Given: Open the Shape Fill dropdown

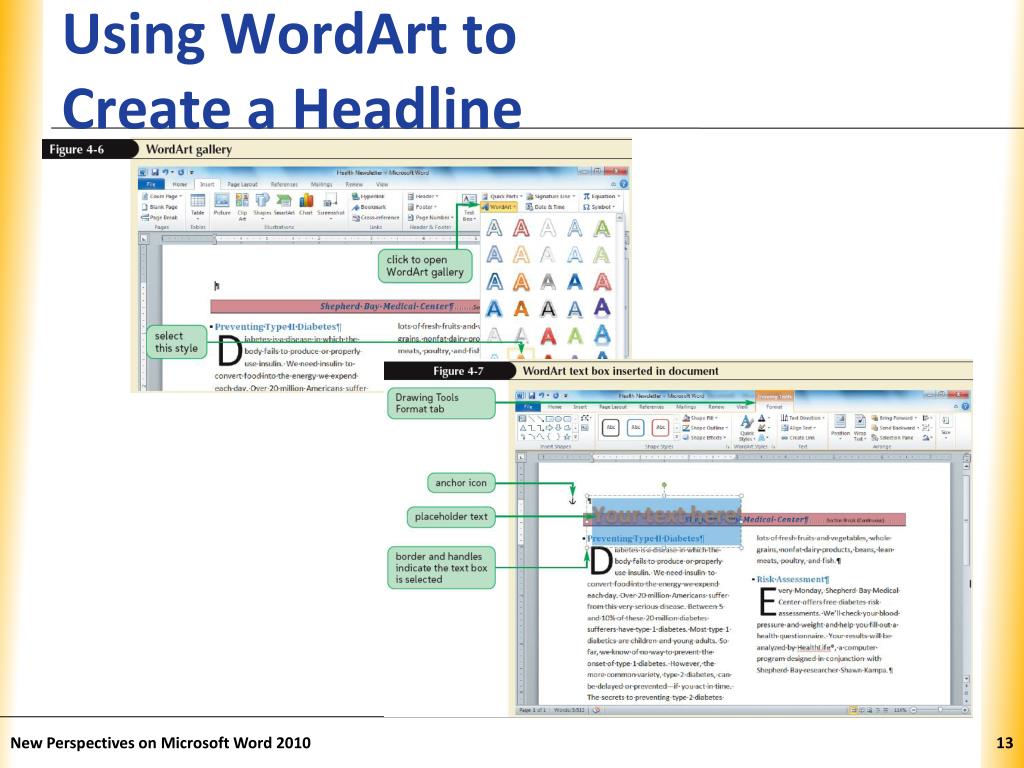Looking at the screenshot, I should (699, 418).
